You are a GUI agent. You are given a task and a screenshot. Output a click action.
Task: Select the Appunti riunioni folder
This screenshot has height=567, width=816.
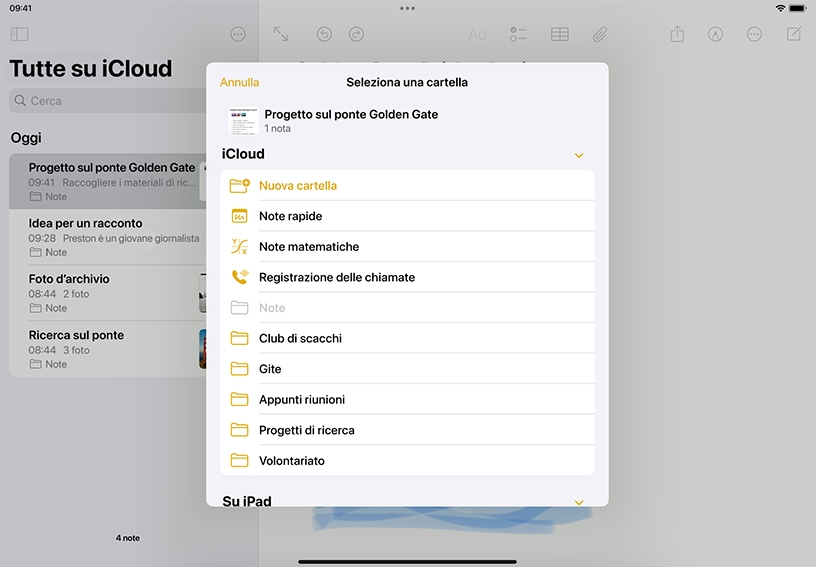point(407,400)
